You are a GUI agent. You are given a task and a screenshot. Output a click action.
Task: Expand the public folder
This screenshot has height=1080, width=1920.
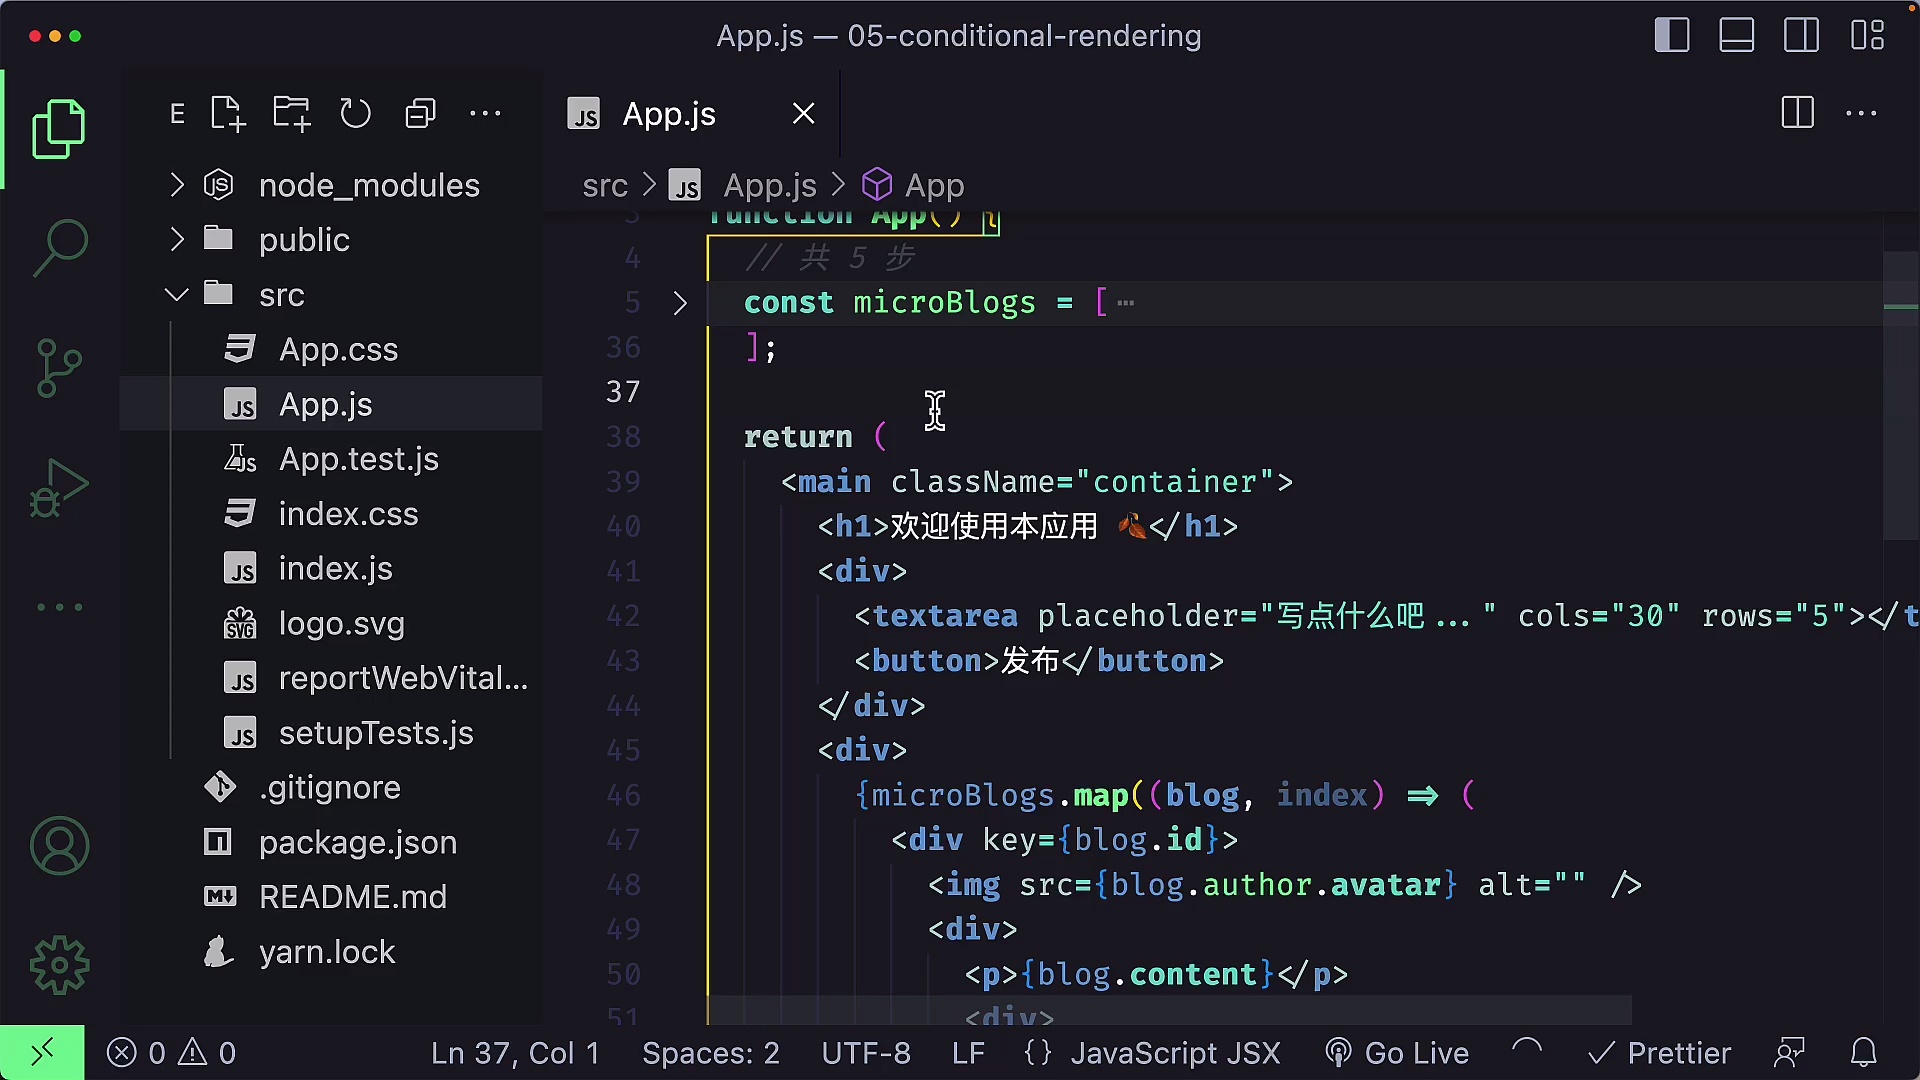[x=331, y=240]
